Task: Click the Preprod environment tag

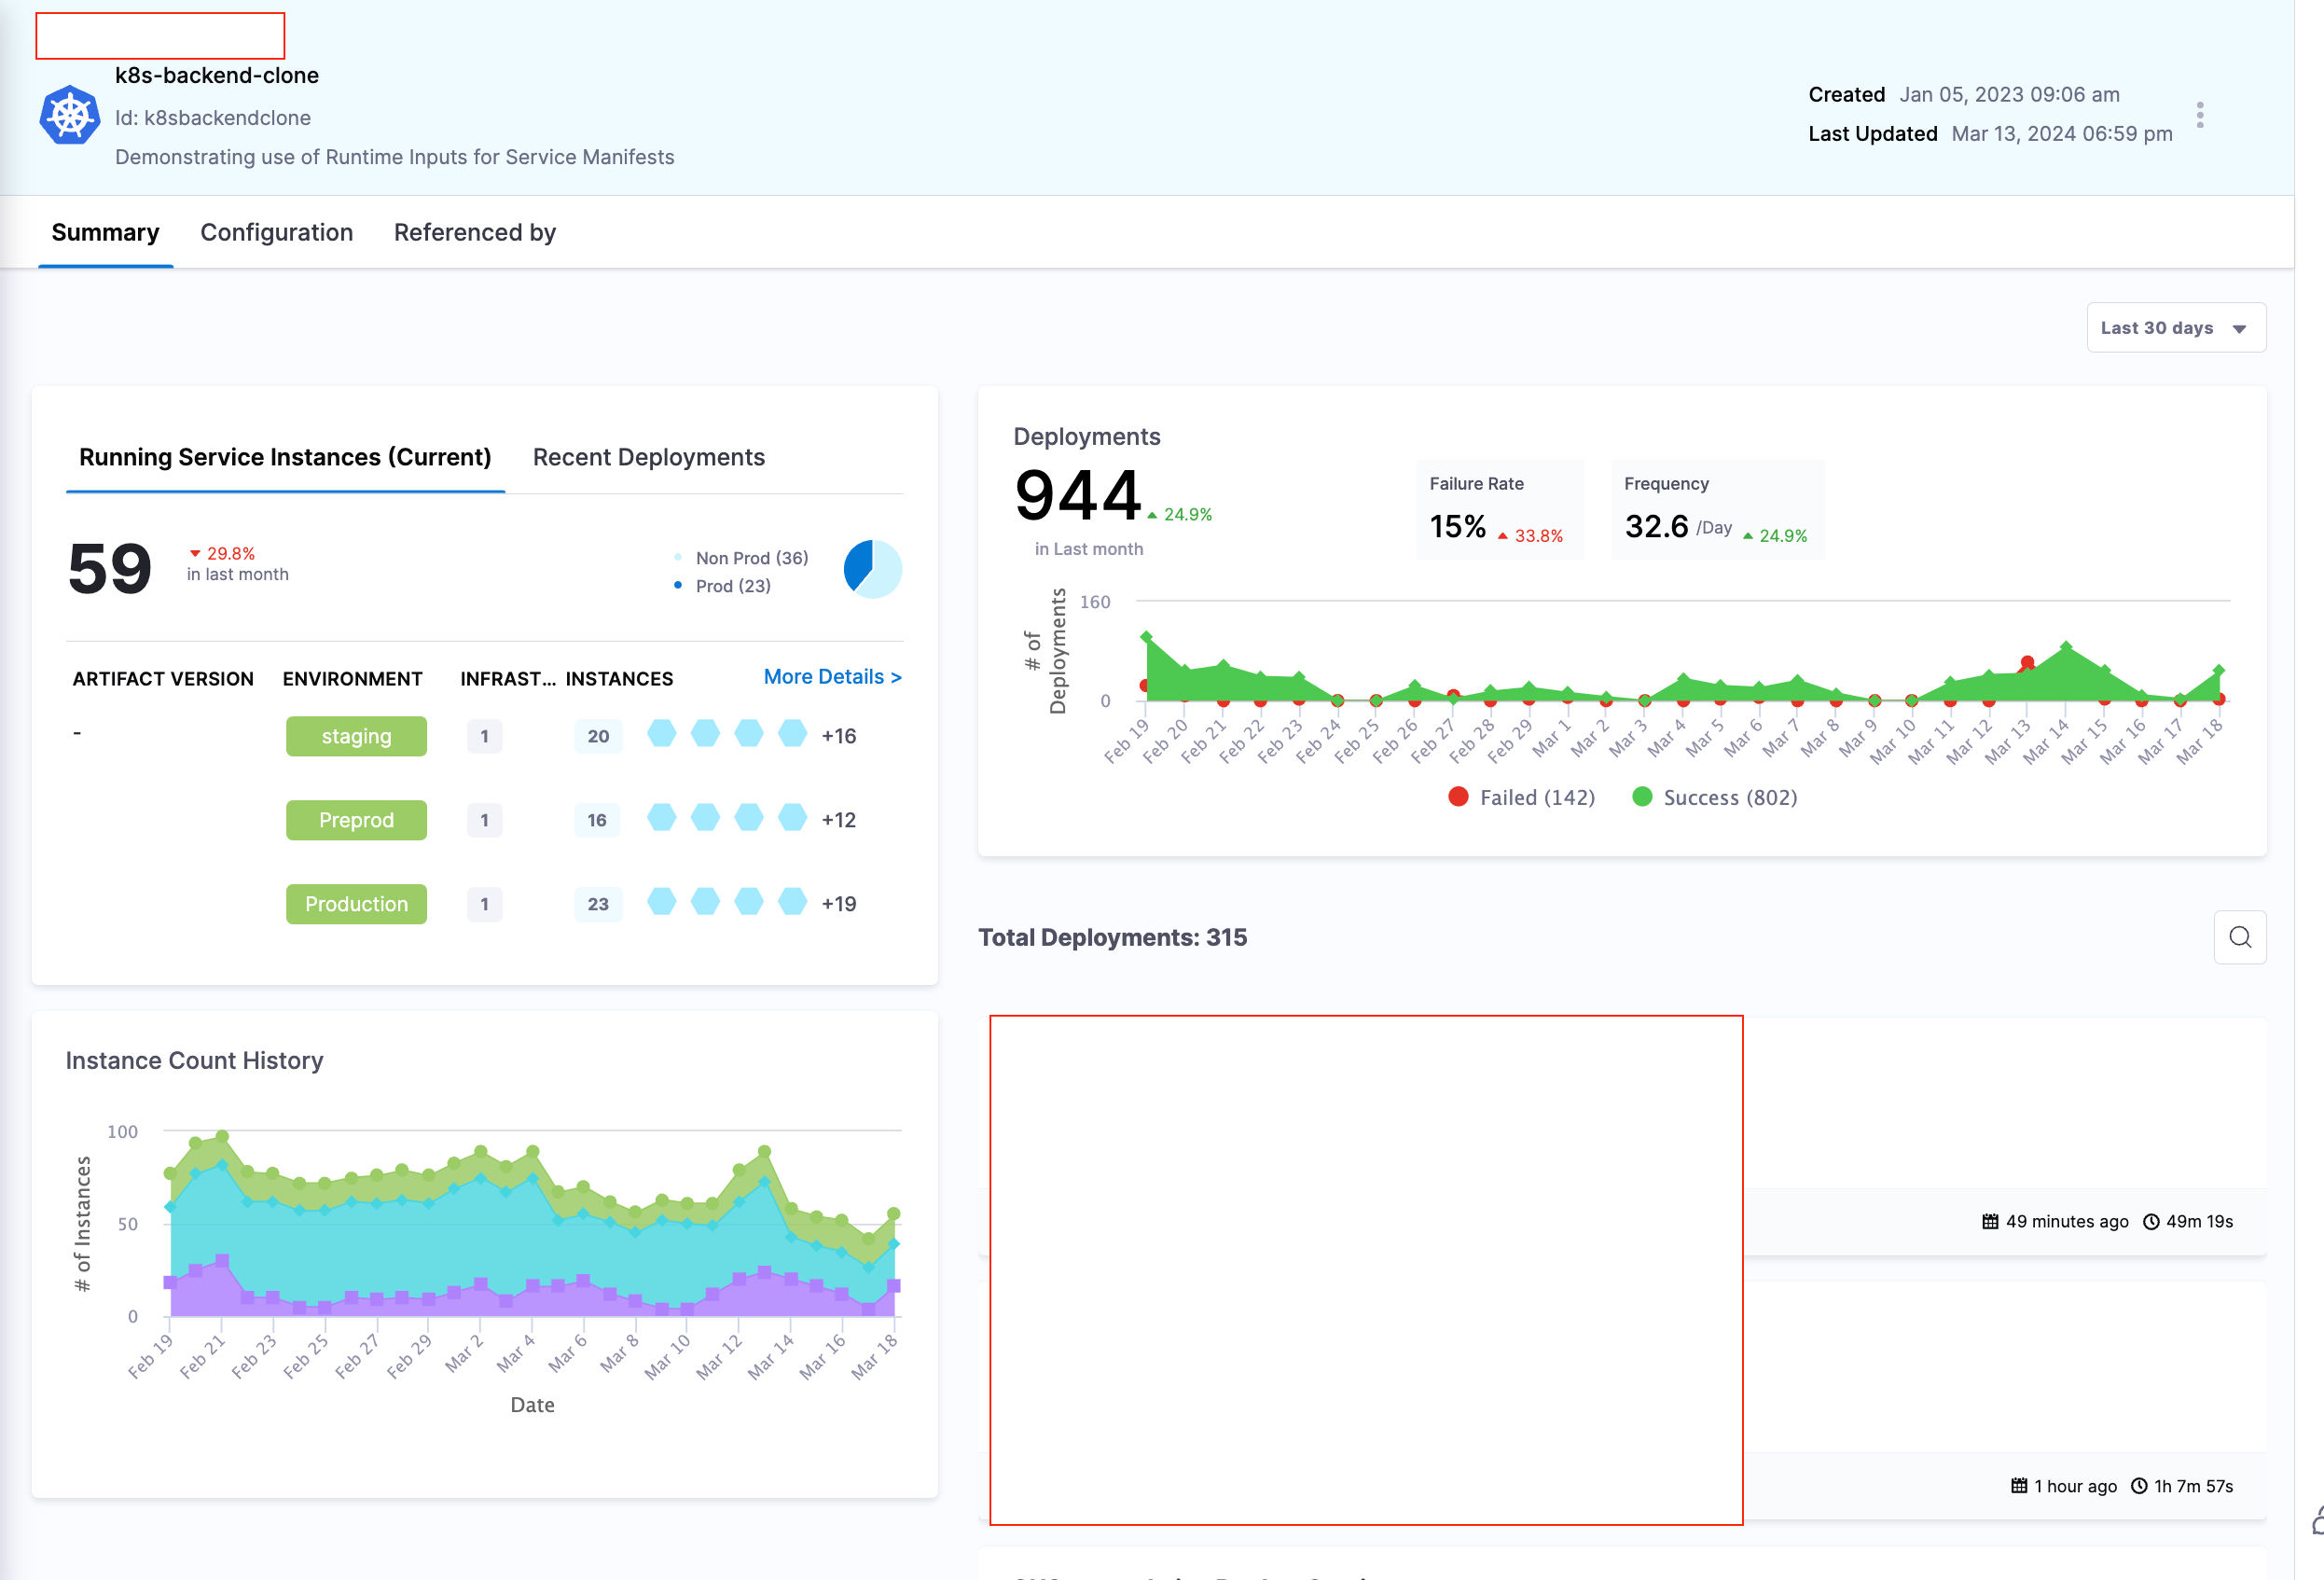Action: point(356,820)
